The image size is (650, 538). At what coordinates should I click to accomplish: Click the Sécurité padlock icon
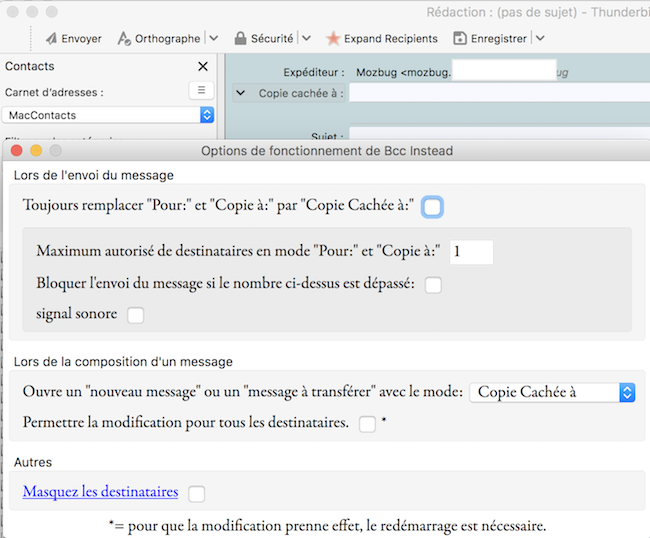pos(240,39)
